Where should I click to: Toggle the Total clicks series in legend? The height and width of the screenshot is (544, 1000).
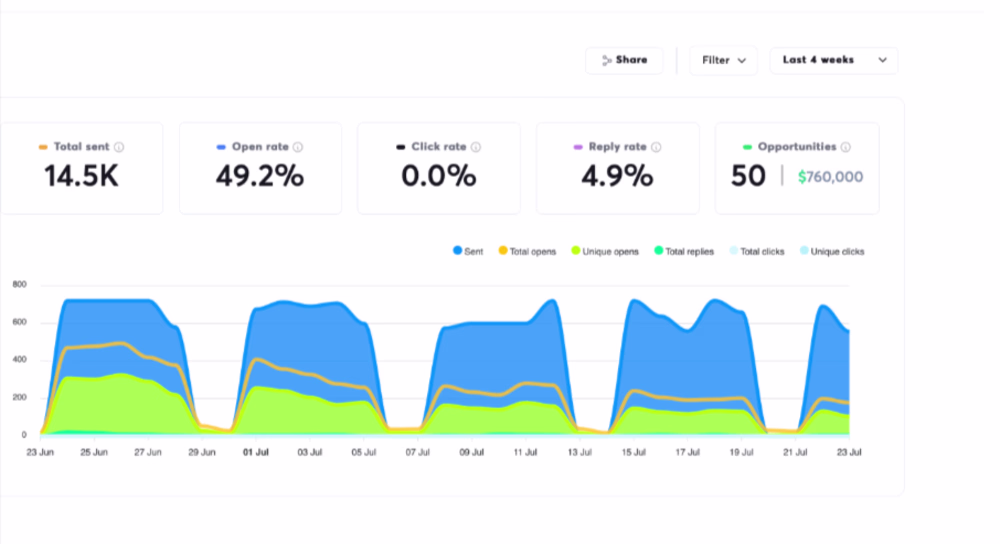click(x=757, y=251)
